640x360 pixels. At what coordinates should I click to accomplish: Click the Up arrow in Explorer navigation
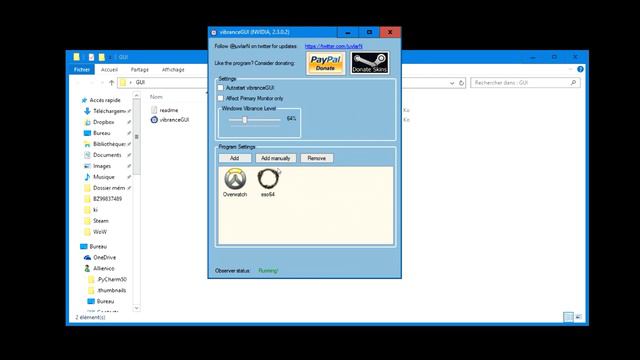tap(111, 82)
